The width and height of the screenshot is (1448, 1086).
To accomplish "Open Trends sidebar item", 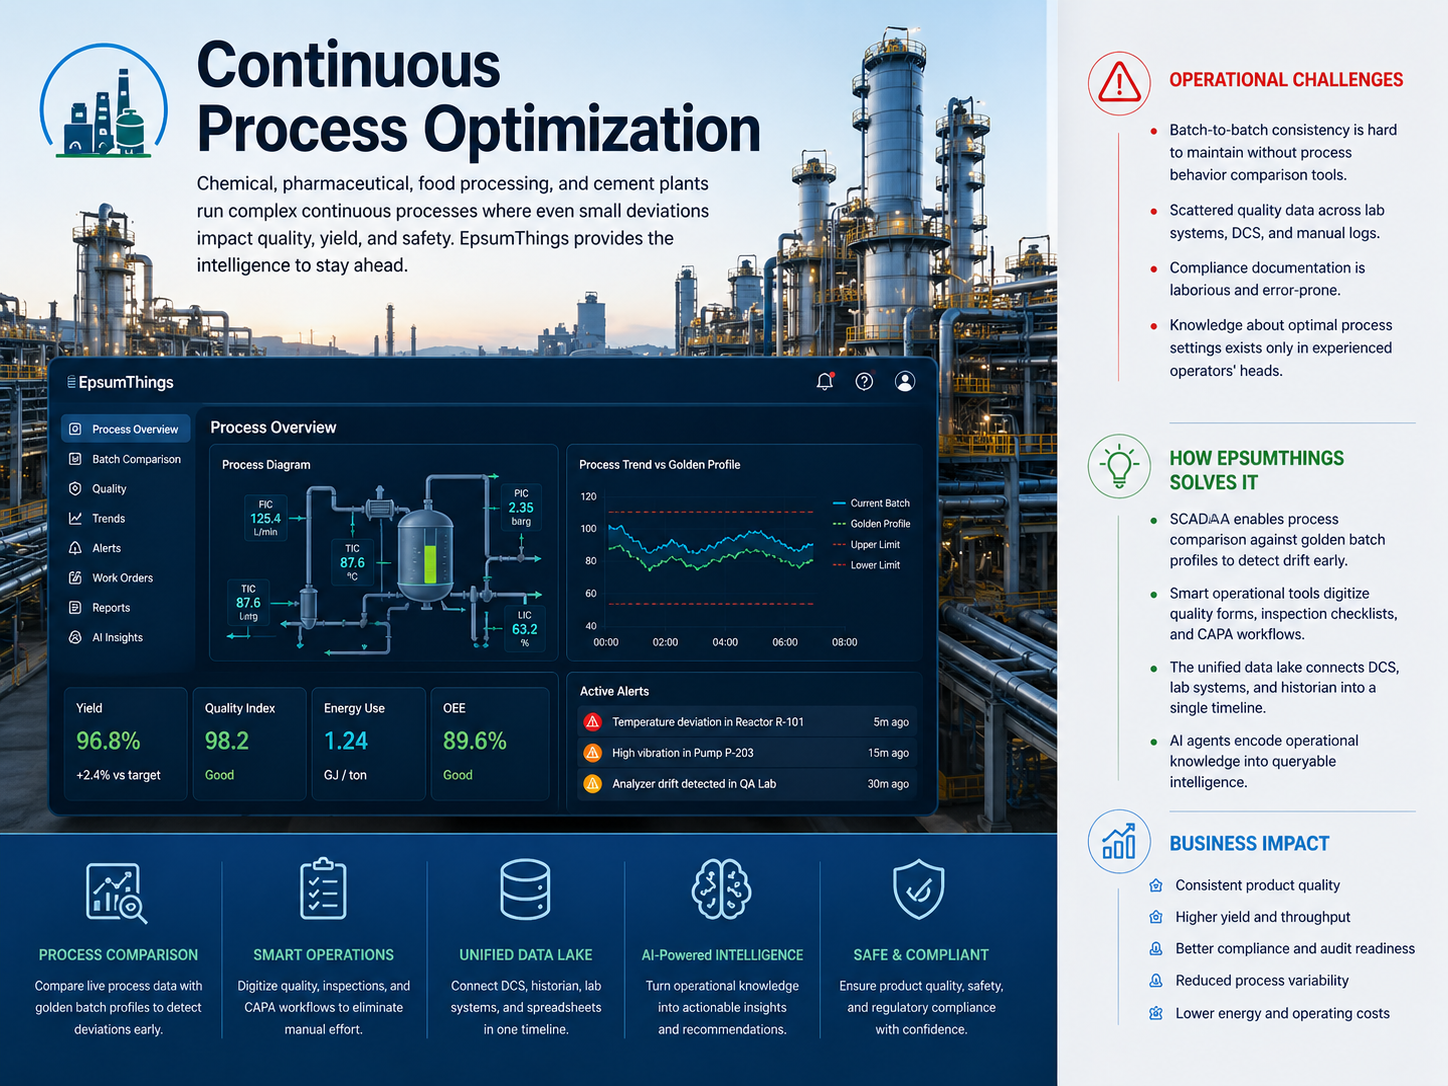I will (x=126, y=518).
